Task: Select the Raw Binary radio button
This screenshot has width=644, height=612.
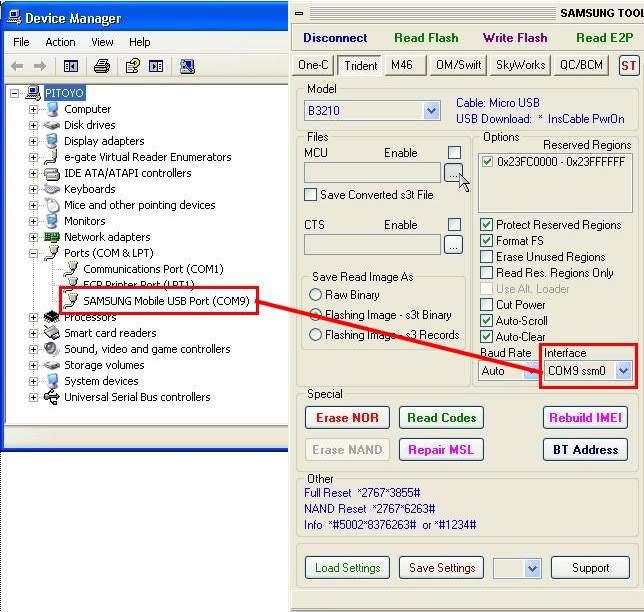Action: [x=315, y=294]
